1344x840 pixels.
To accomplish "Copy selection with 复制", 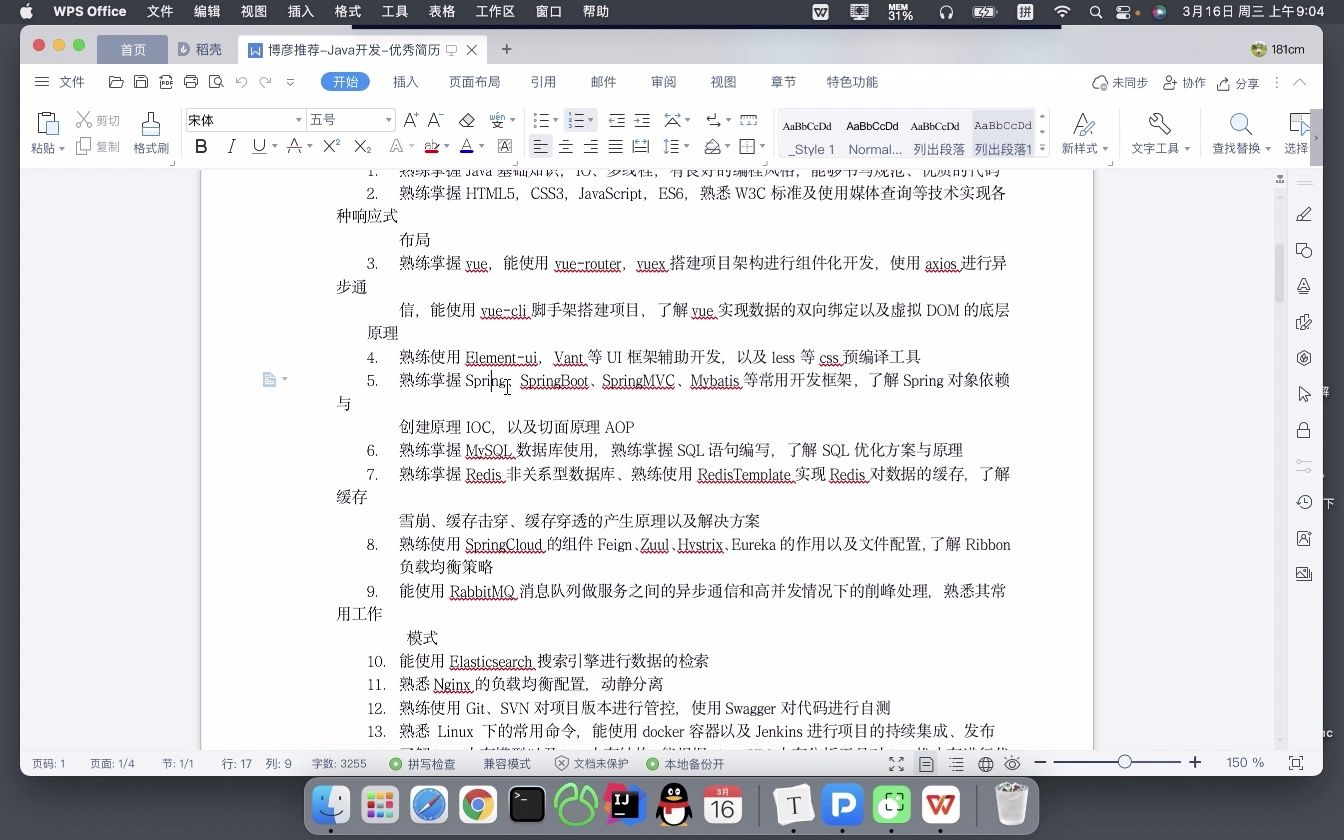I will pos(98,147).
